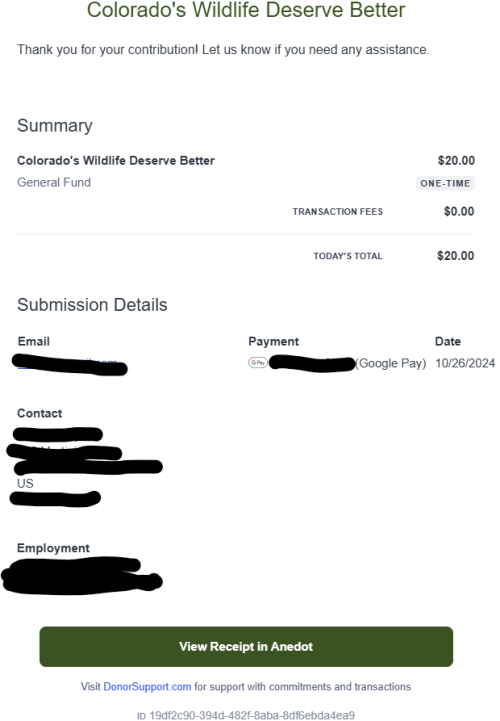The image size is (500, 721).
Task: Click the redacted email address link
Action: tap(70, 364)
